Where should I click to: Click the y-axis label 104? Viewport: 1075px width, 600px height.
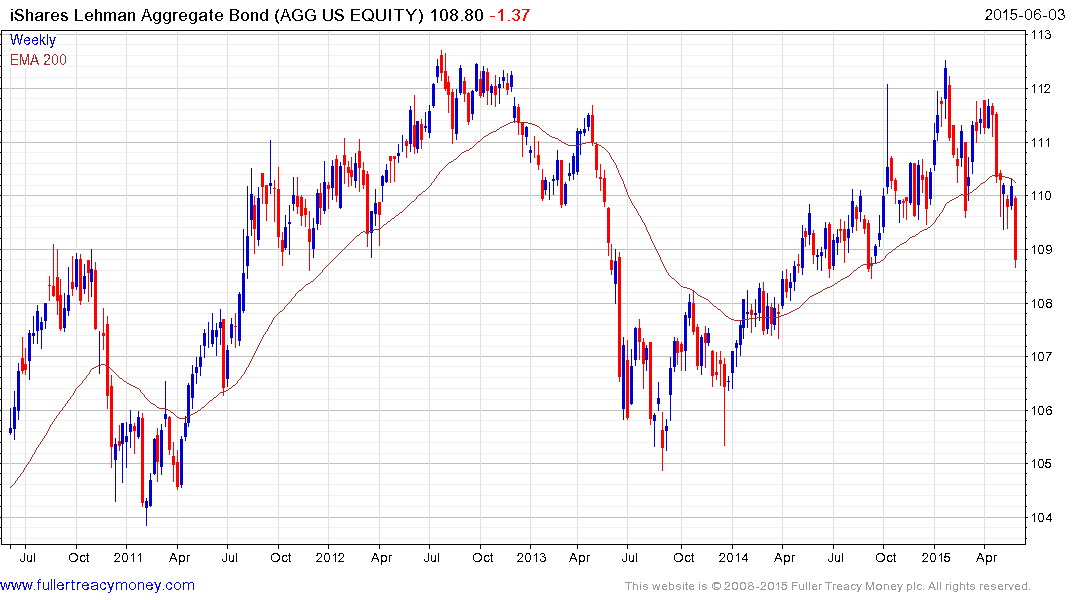[1041, 517]
